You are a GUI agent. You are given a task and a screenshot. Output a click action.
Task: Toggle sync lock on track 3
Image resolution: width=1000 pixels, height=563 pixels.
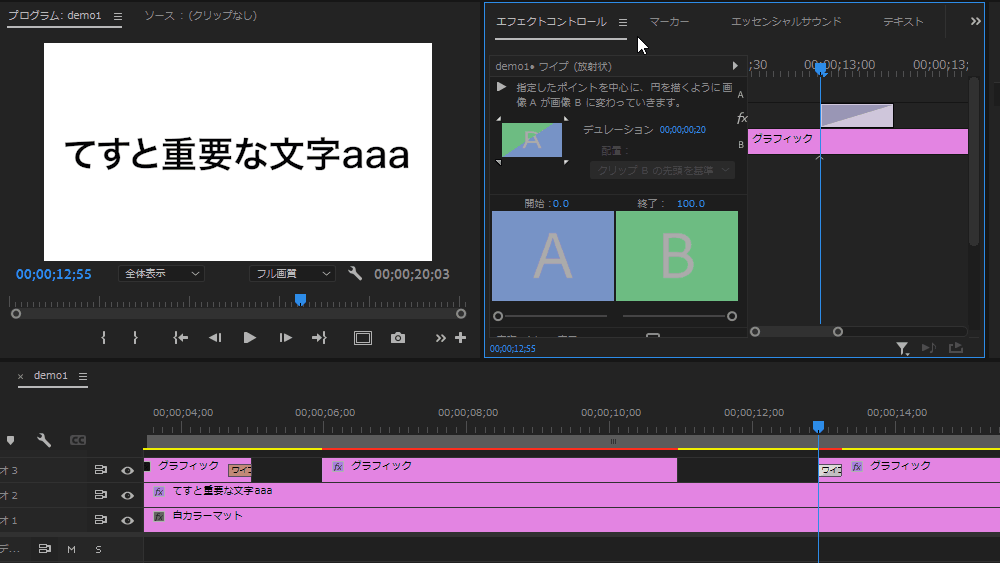coord(101,470)
